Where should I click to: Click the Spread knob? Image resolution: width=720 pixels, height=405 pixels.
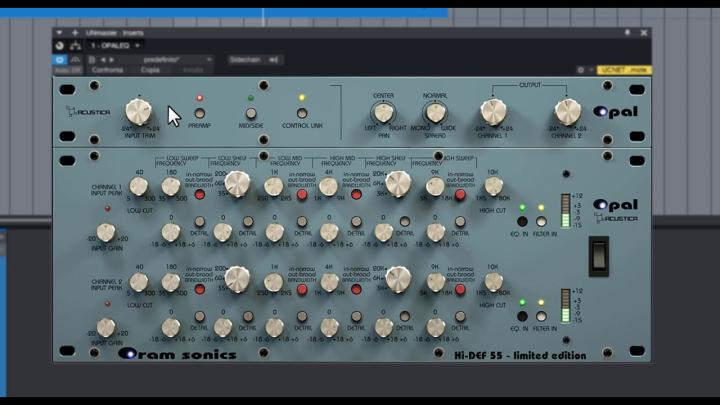(434, 112)
